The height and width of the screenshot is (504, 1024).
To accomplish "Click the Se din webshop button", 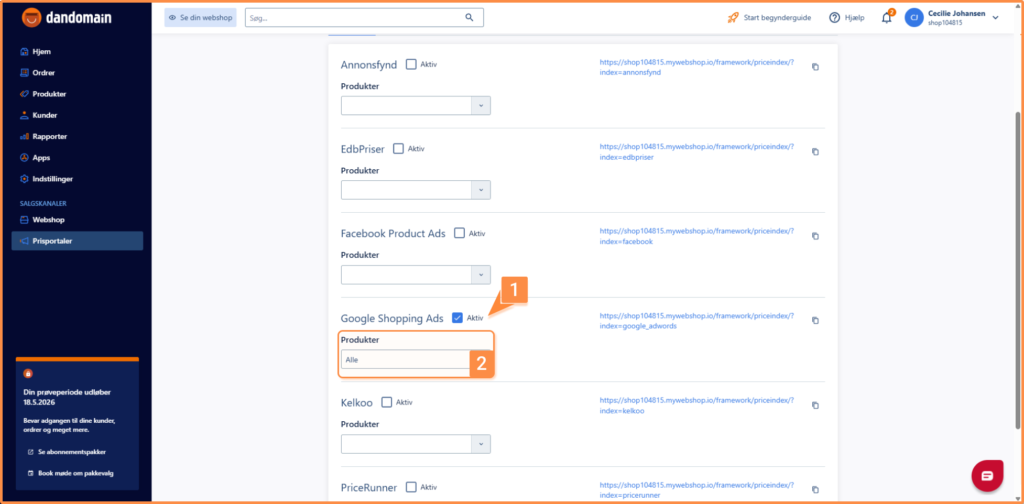I will [x=200, y=18].
